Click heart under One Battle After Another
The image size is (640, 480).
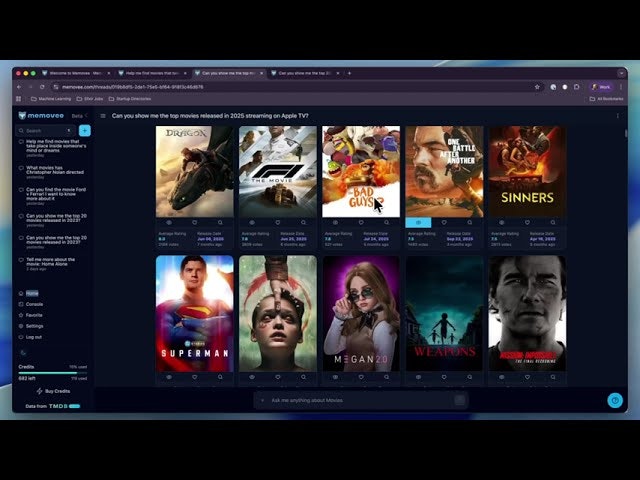[x=444, y=222]
